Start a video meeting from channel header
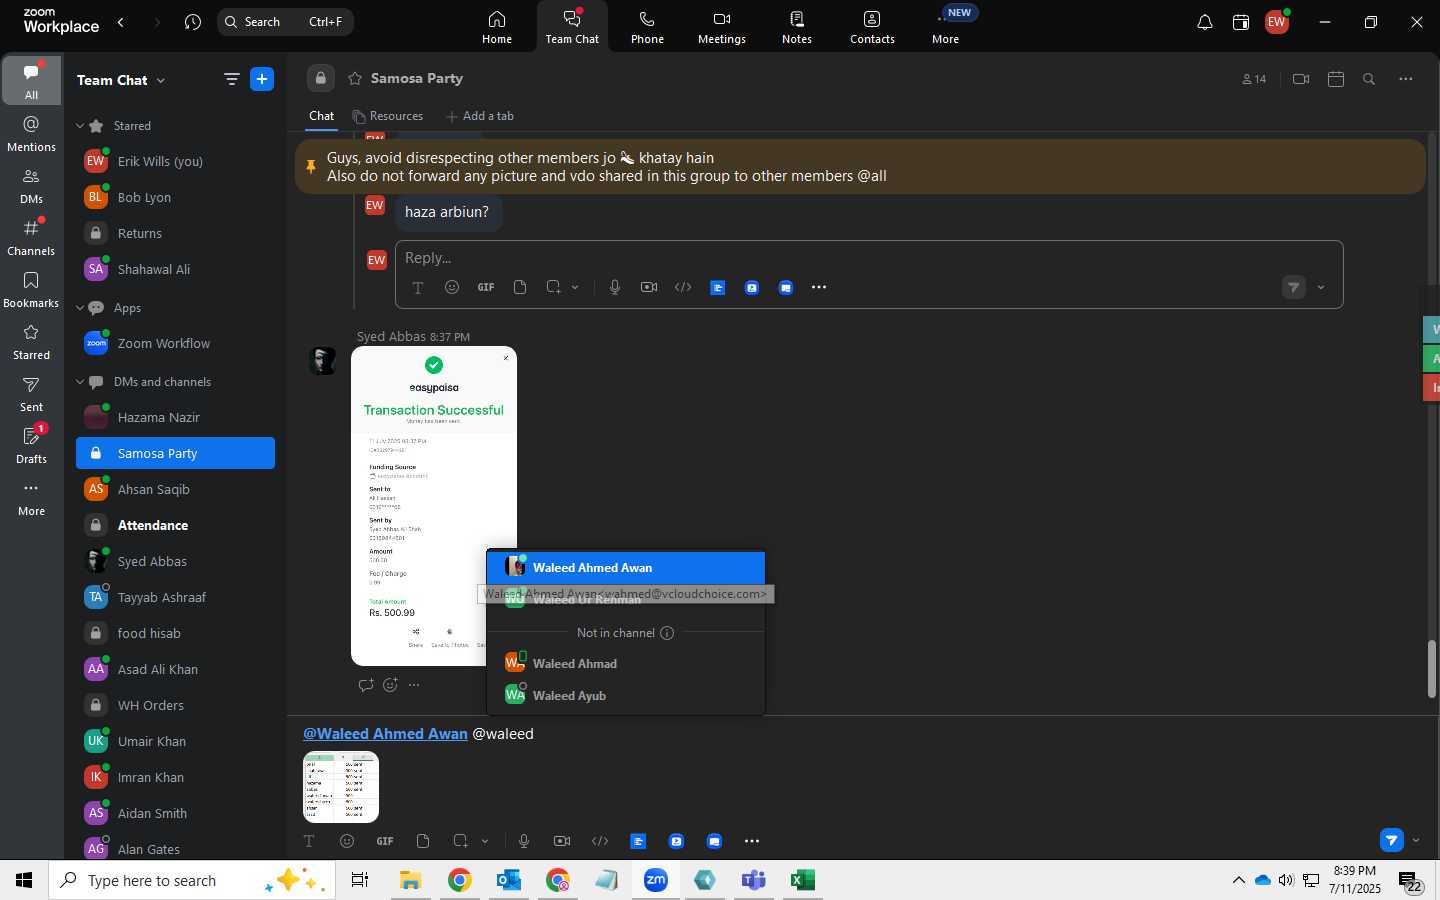1440x900 pixels. 1301,79
